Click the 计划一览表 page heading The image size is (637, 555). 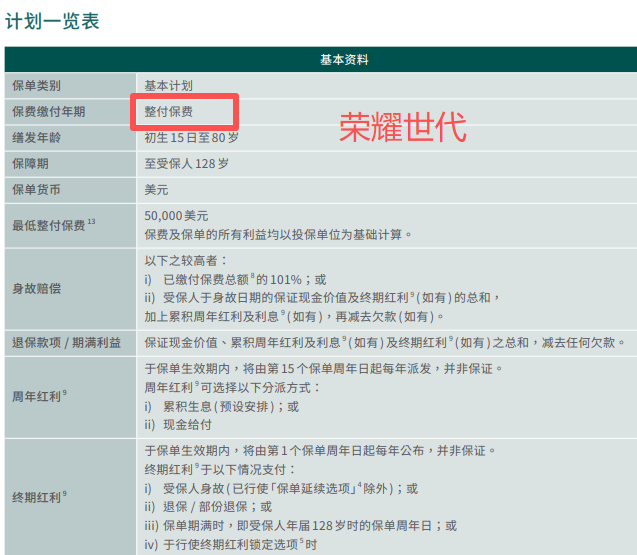pos(53,21)
